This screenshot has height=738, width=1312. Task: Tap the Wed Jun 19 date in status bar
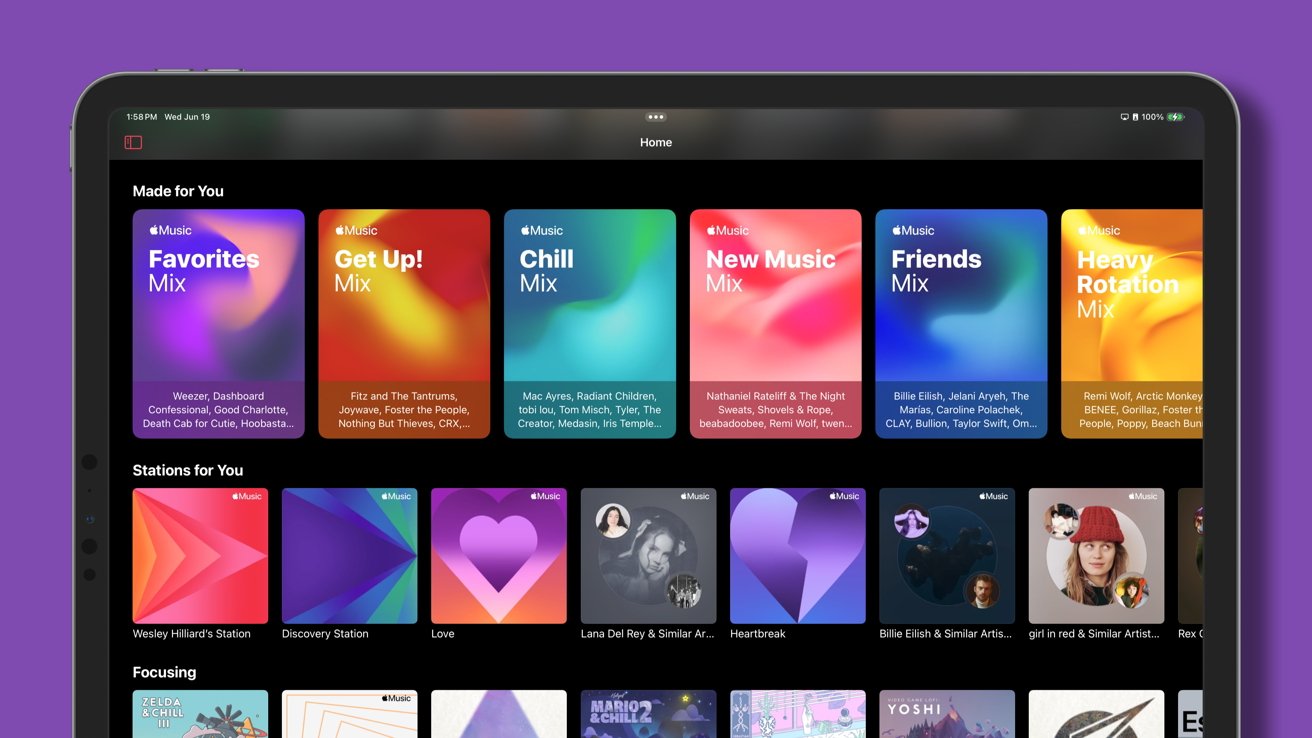tap(187, 117)
